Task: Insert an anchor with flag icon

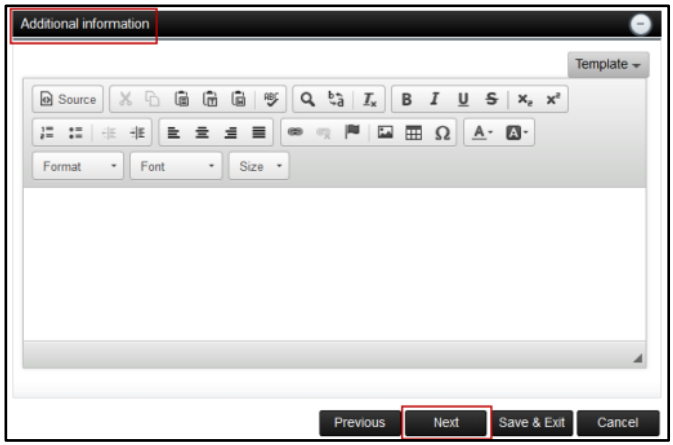Action: (352, 132)
